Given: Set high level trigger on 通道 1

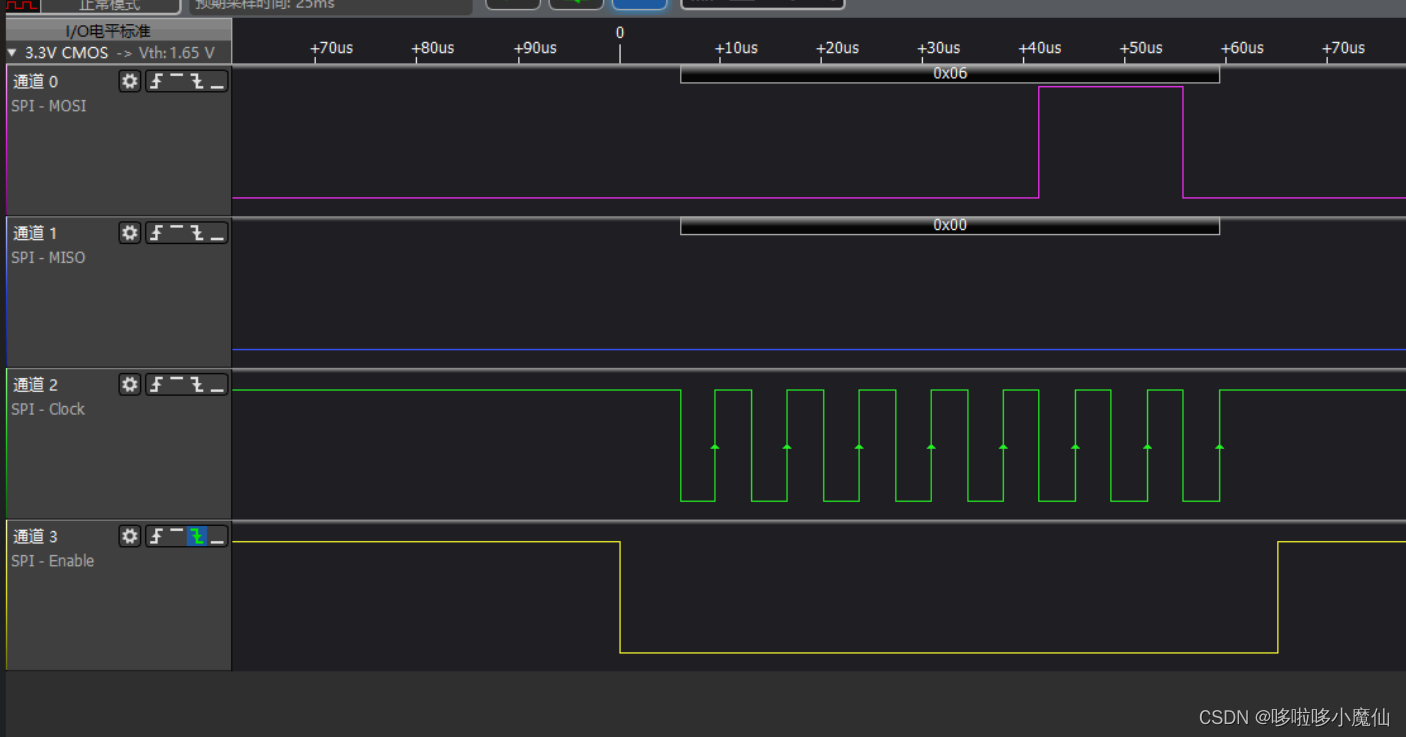Looking at the screenshot, I should (176, 233).
